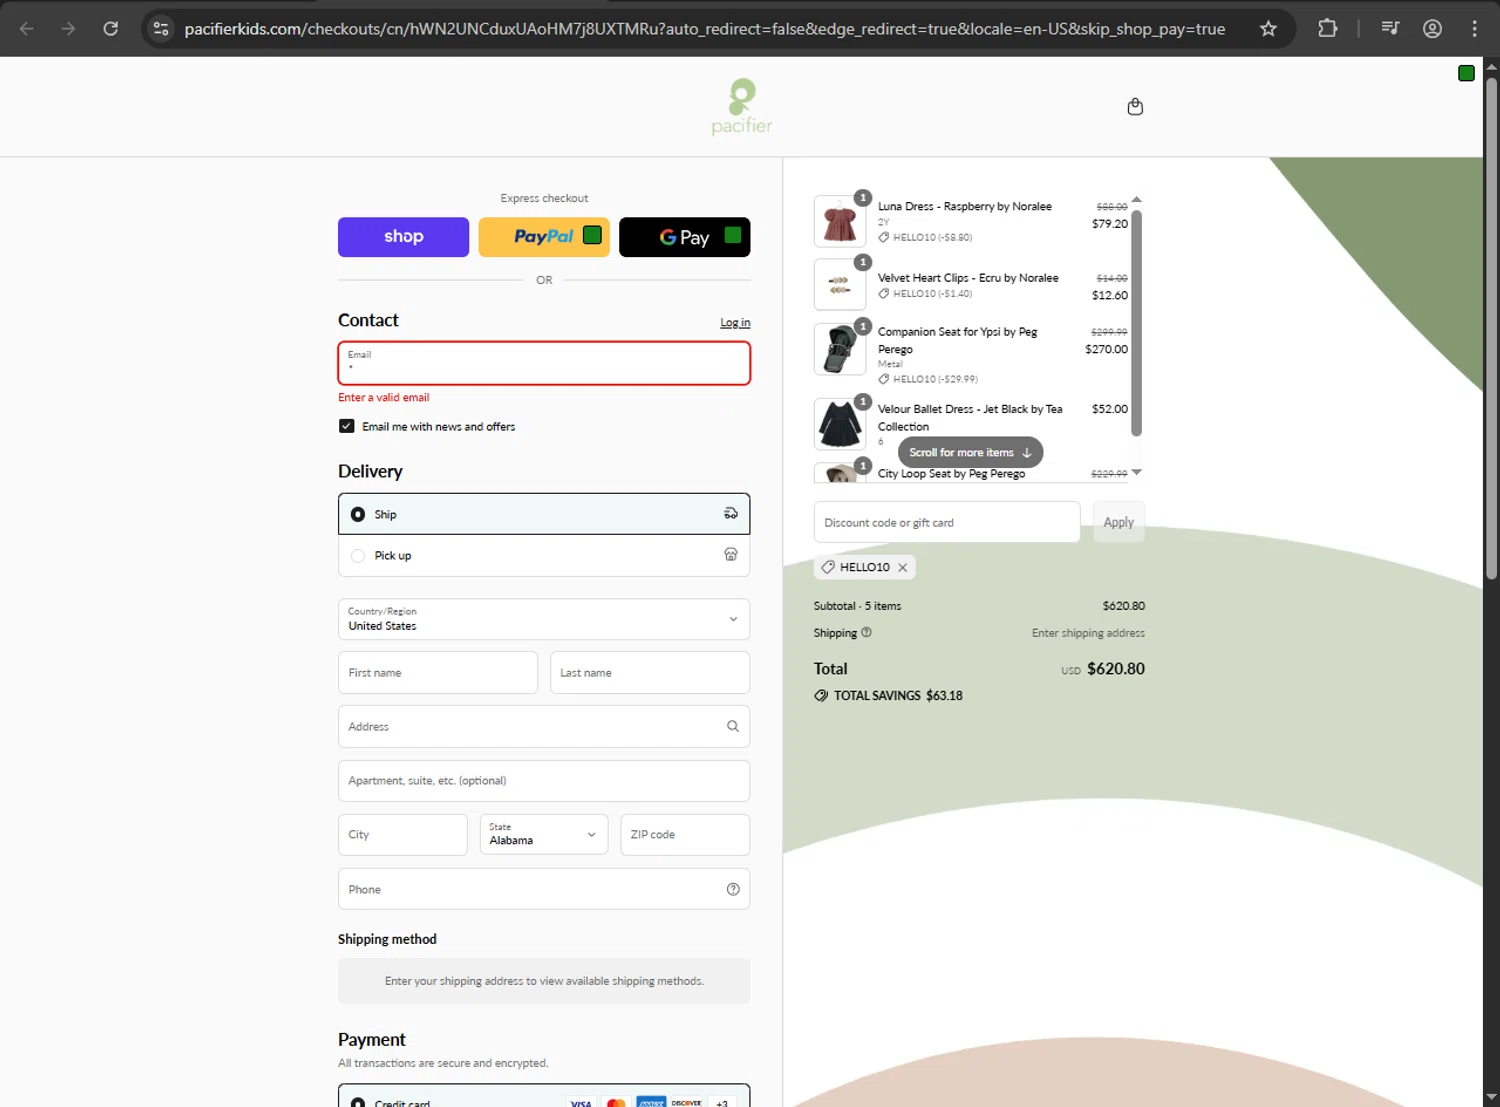This screenshot has width=1500, height=1107.
Task: Click the First name field
Action: pyautogui.click(x=438, y=673)
